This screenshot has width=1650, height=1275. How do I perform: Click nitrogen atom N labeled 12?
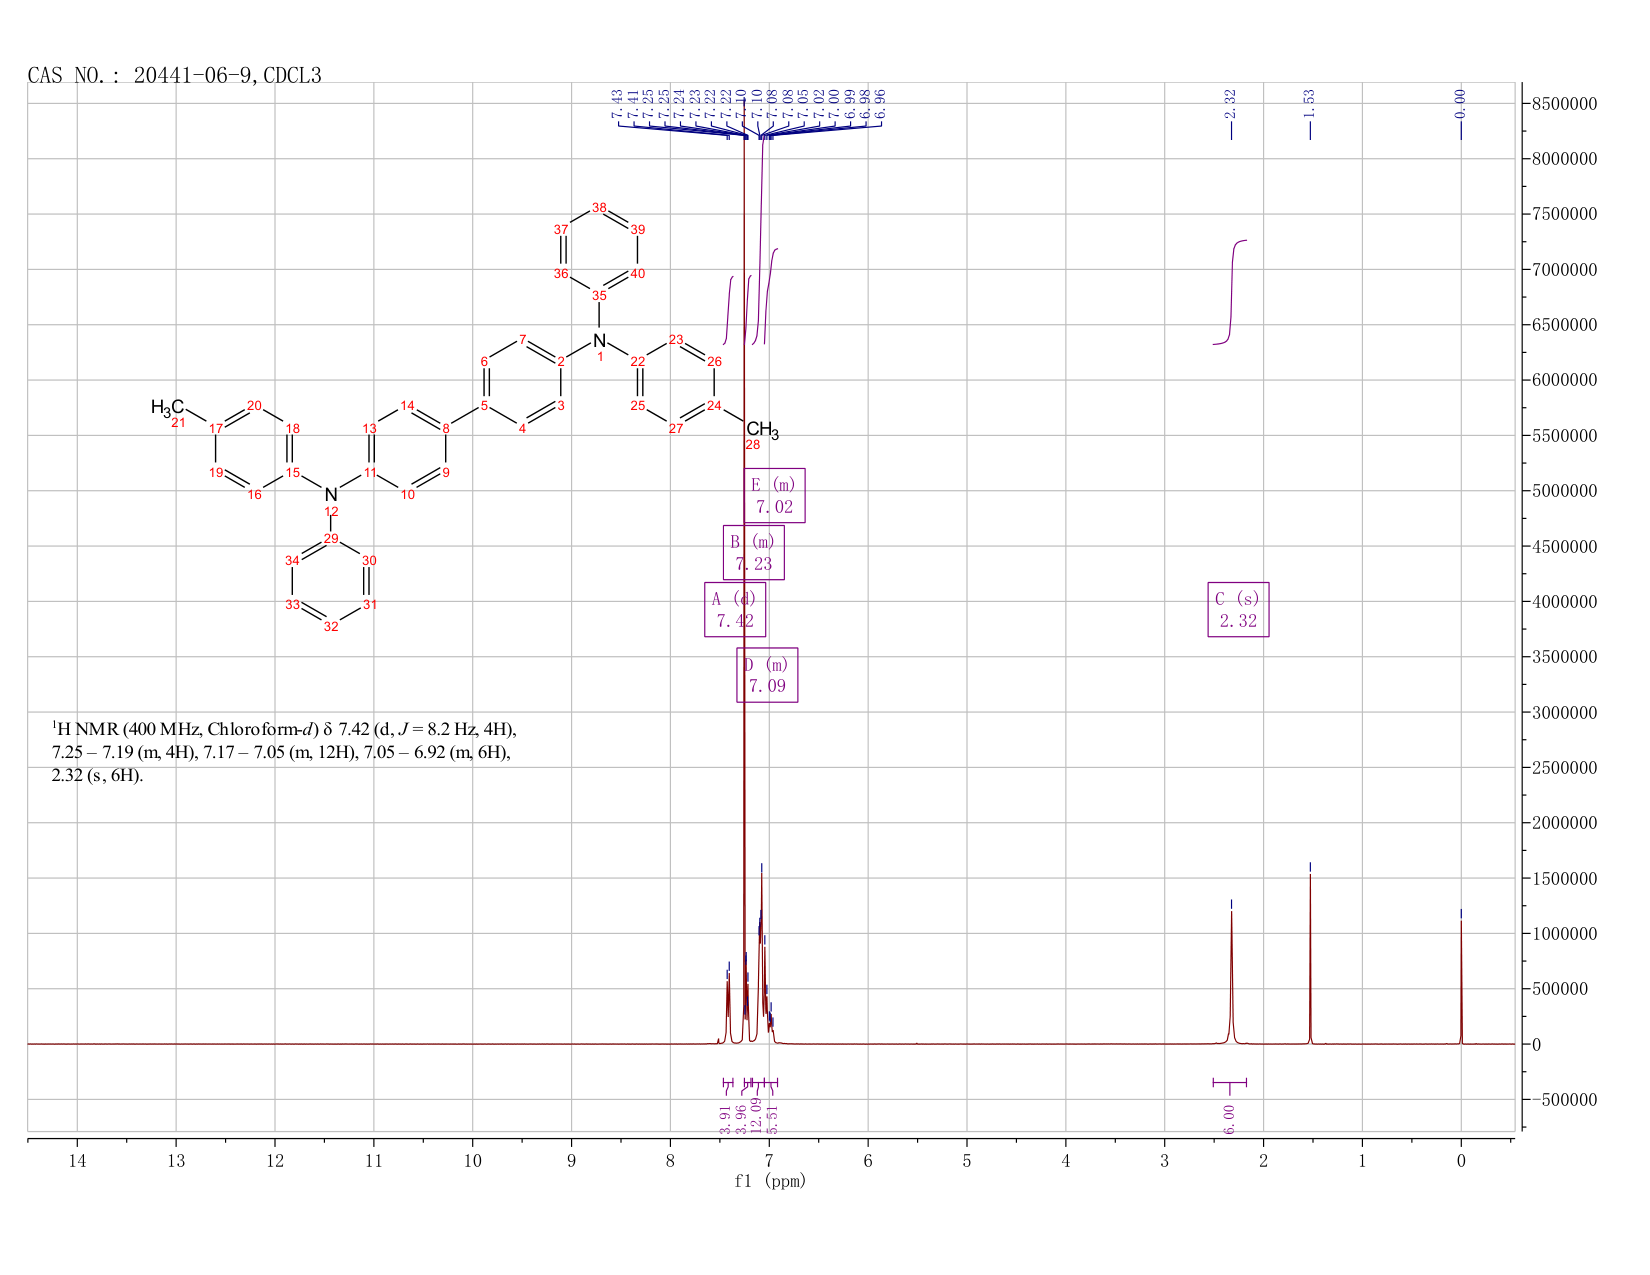point(331,495)
